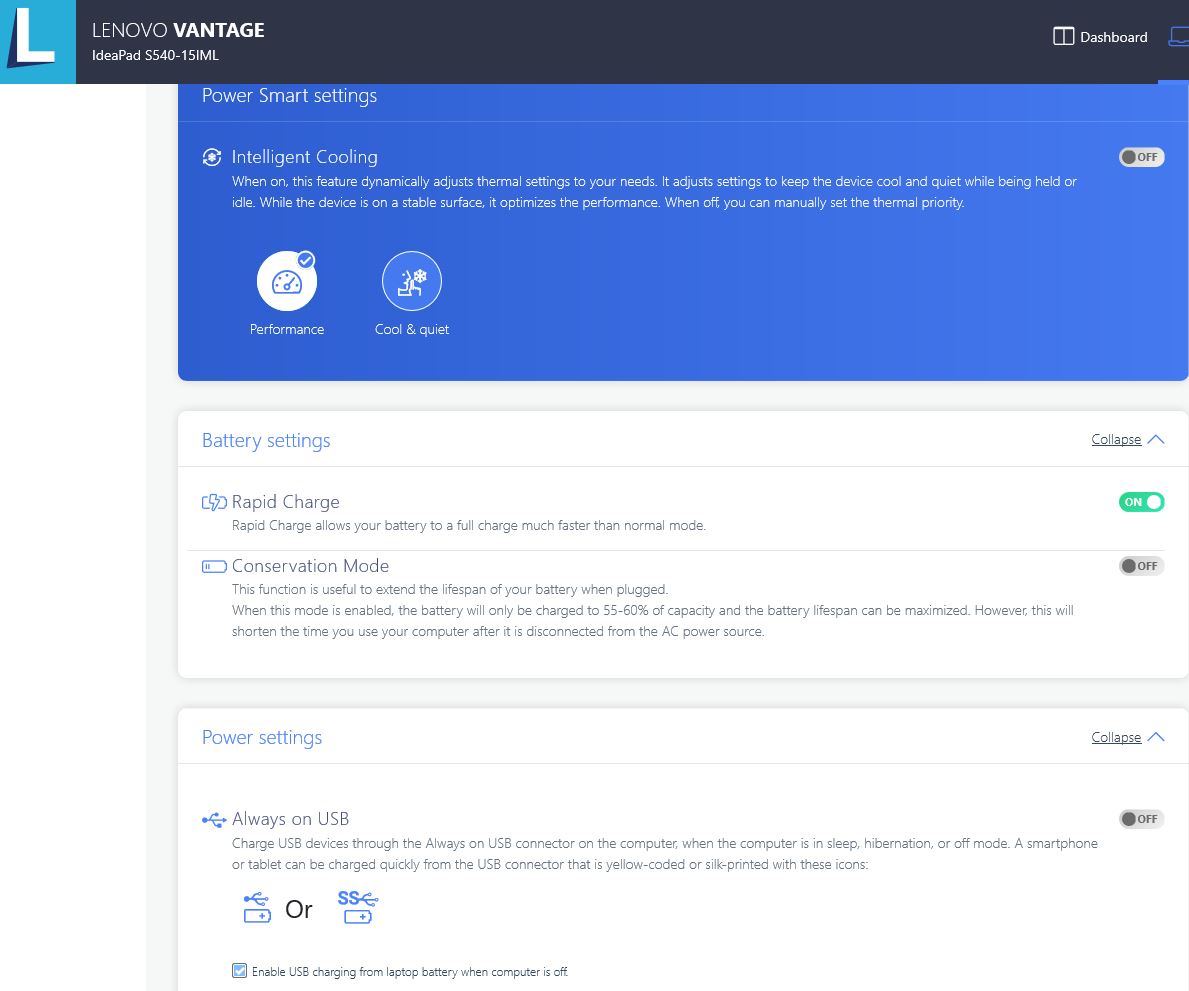Click the laptop device icon in header

(x=1178, y=37)
